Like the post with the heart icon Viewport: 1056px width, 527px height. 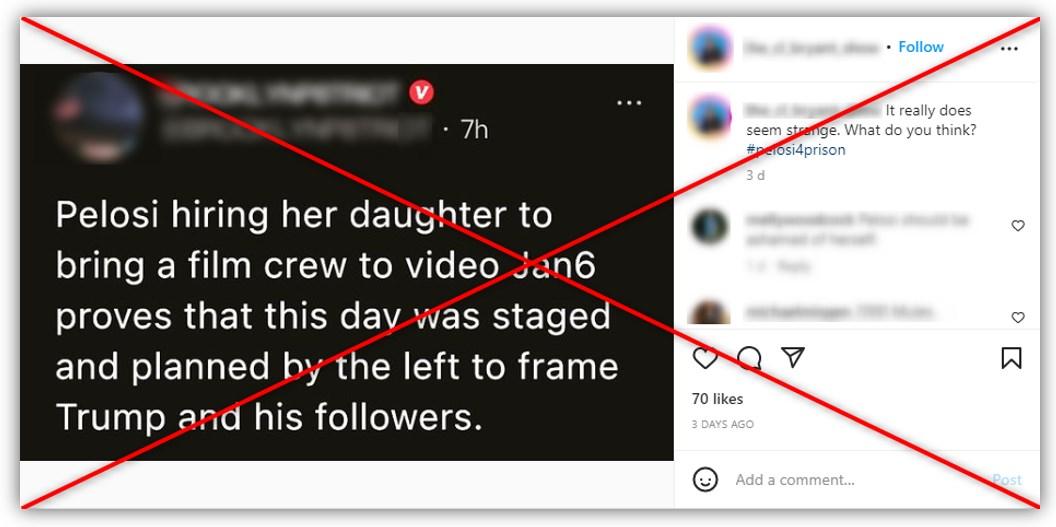705,358
